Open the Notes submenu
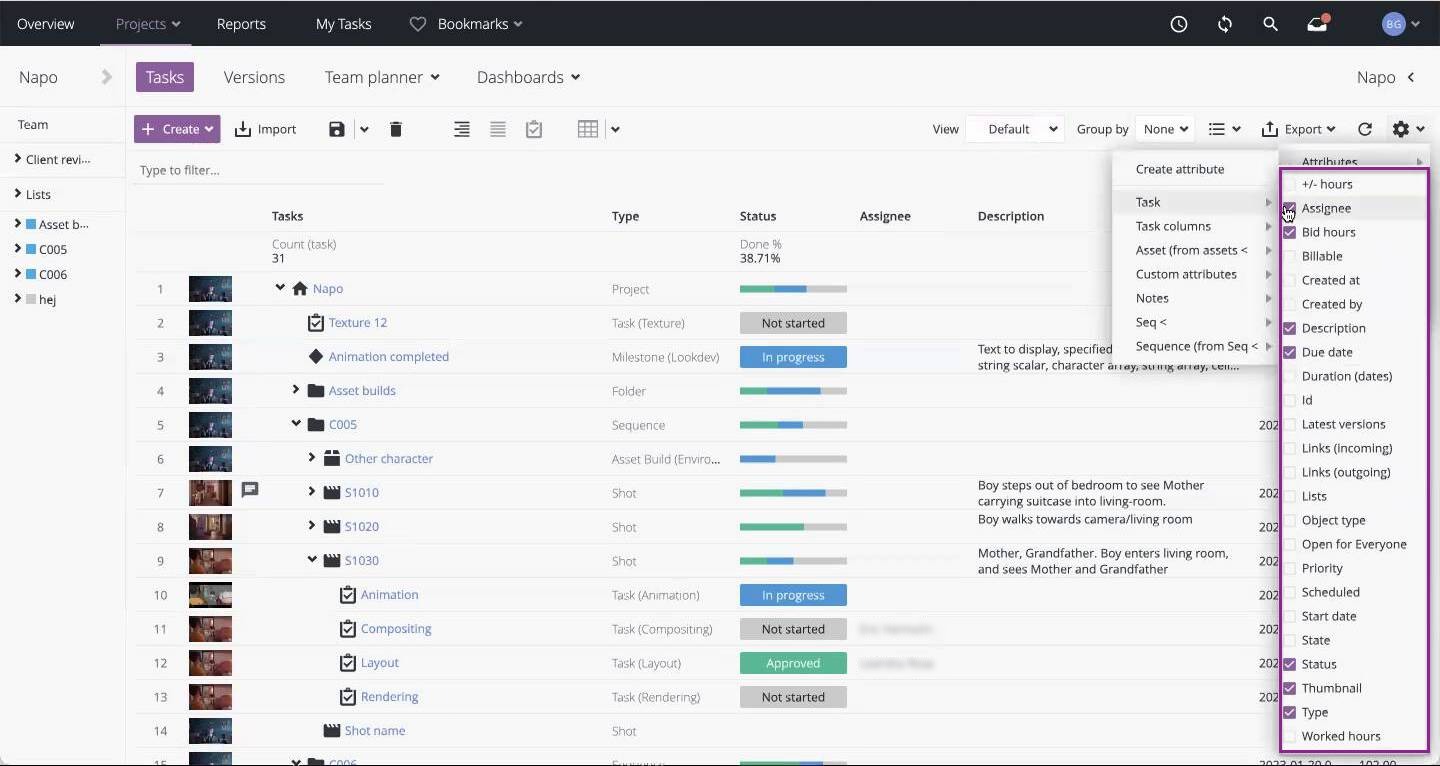The width and height of the screenshot is (1440, 766). pos(1195,298)
